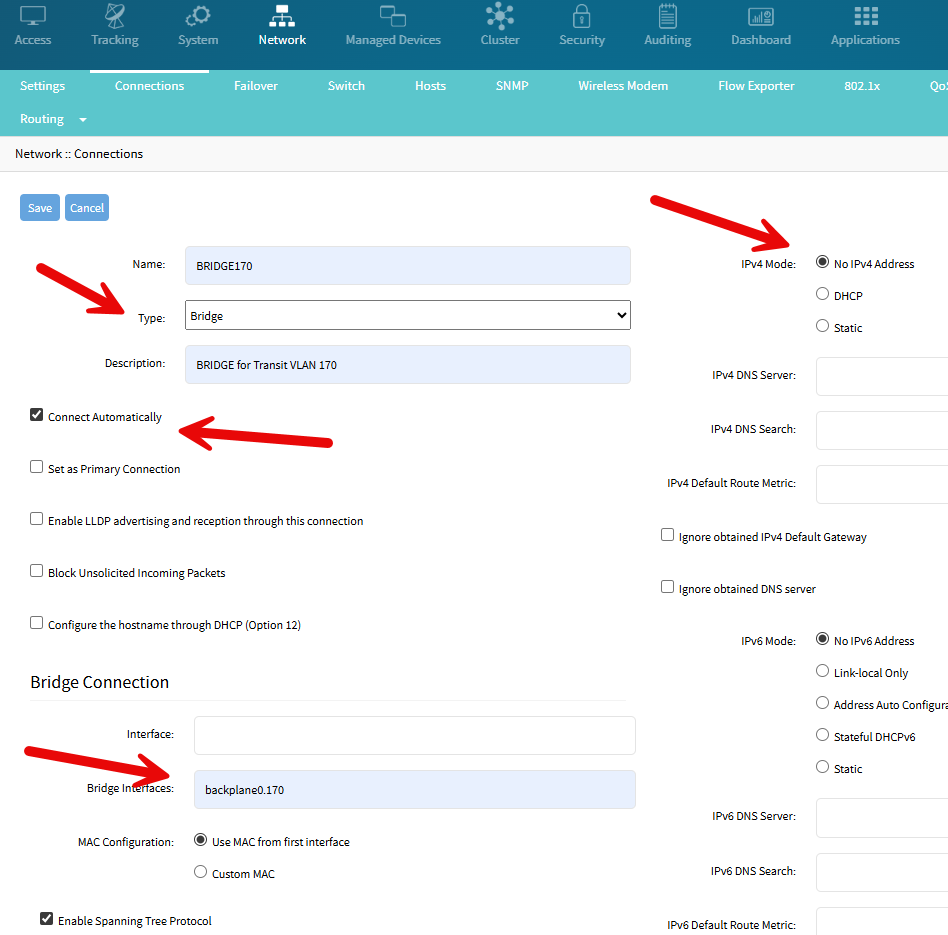Open the Cluster icon

pos(499,17)
